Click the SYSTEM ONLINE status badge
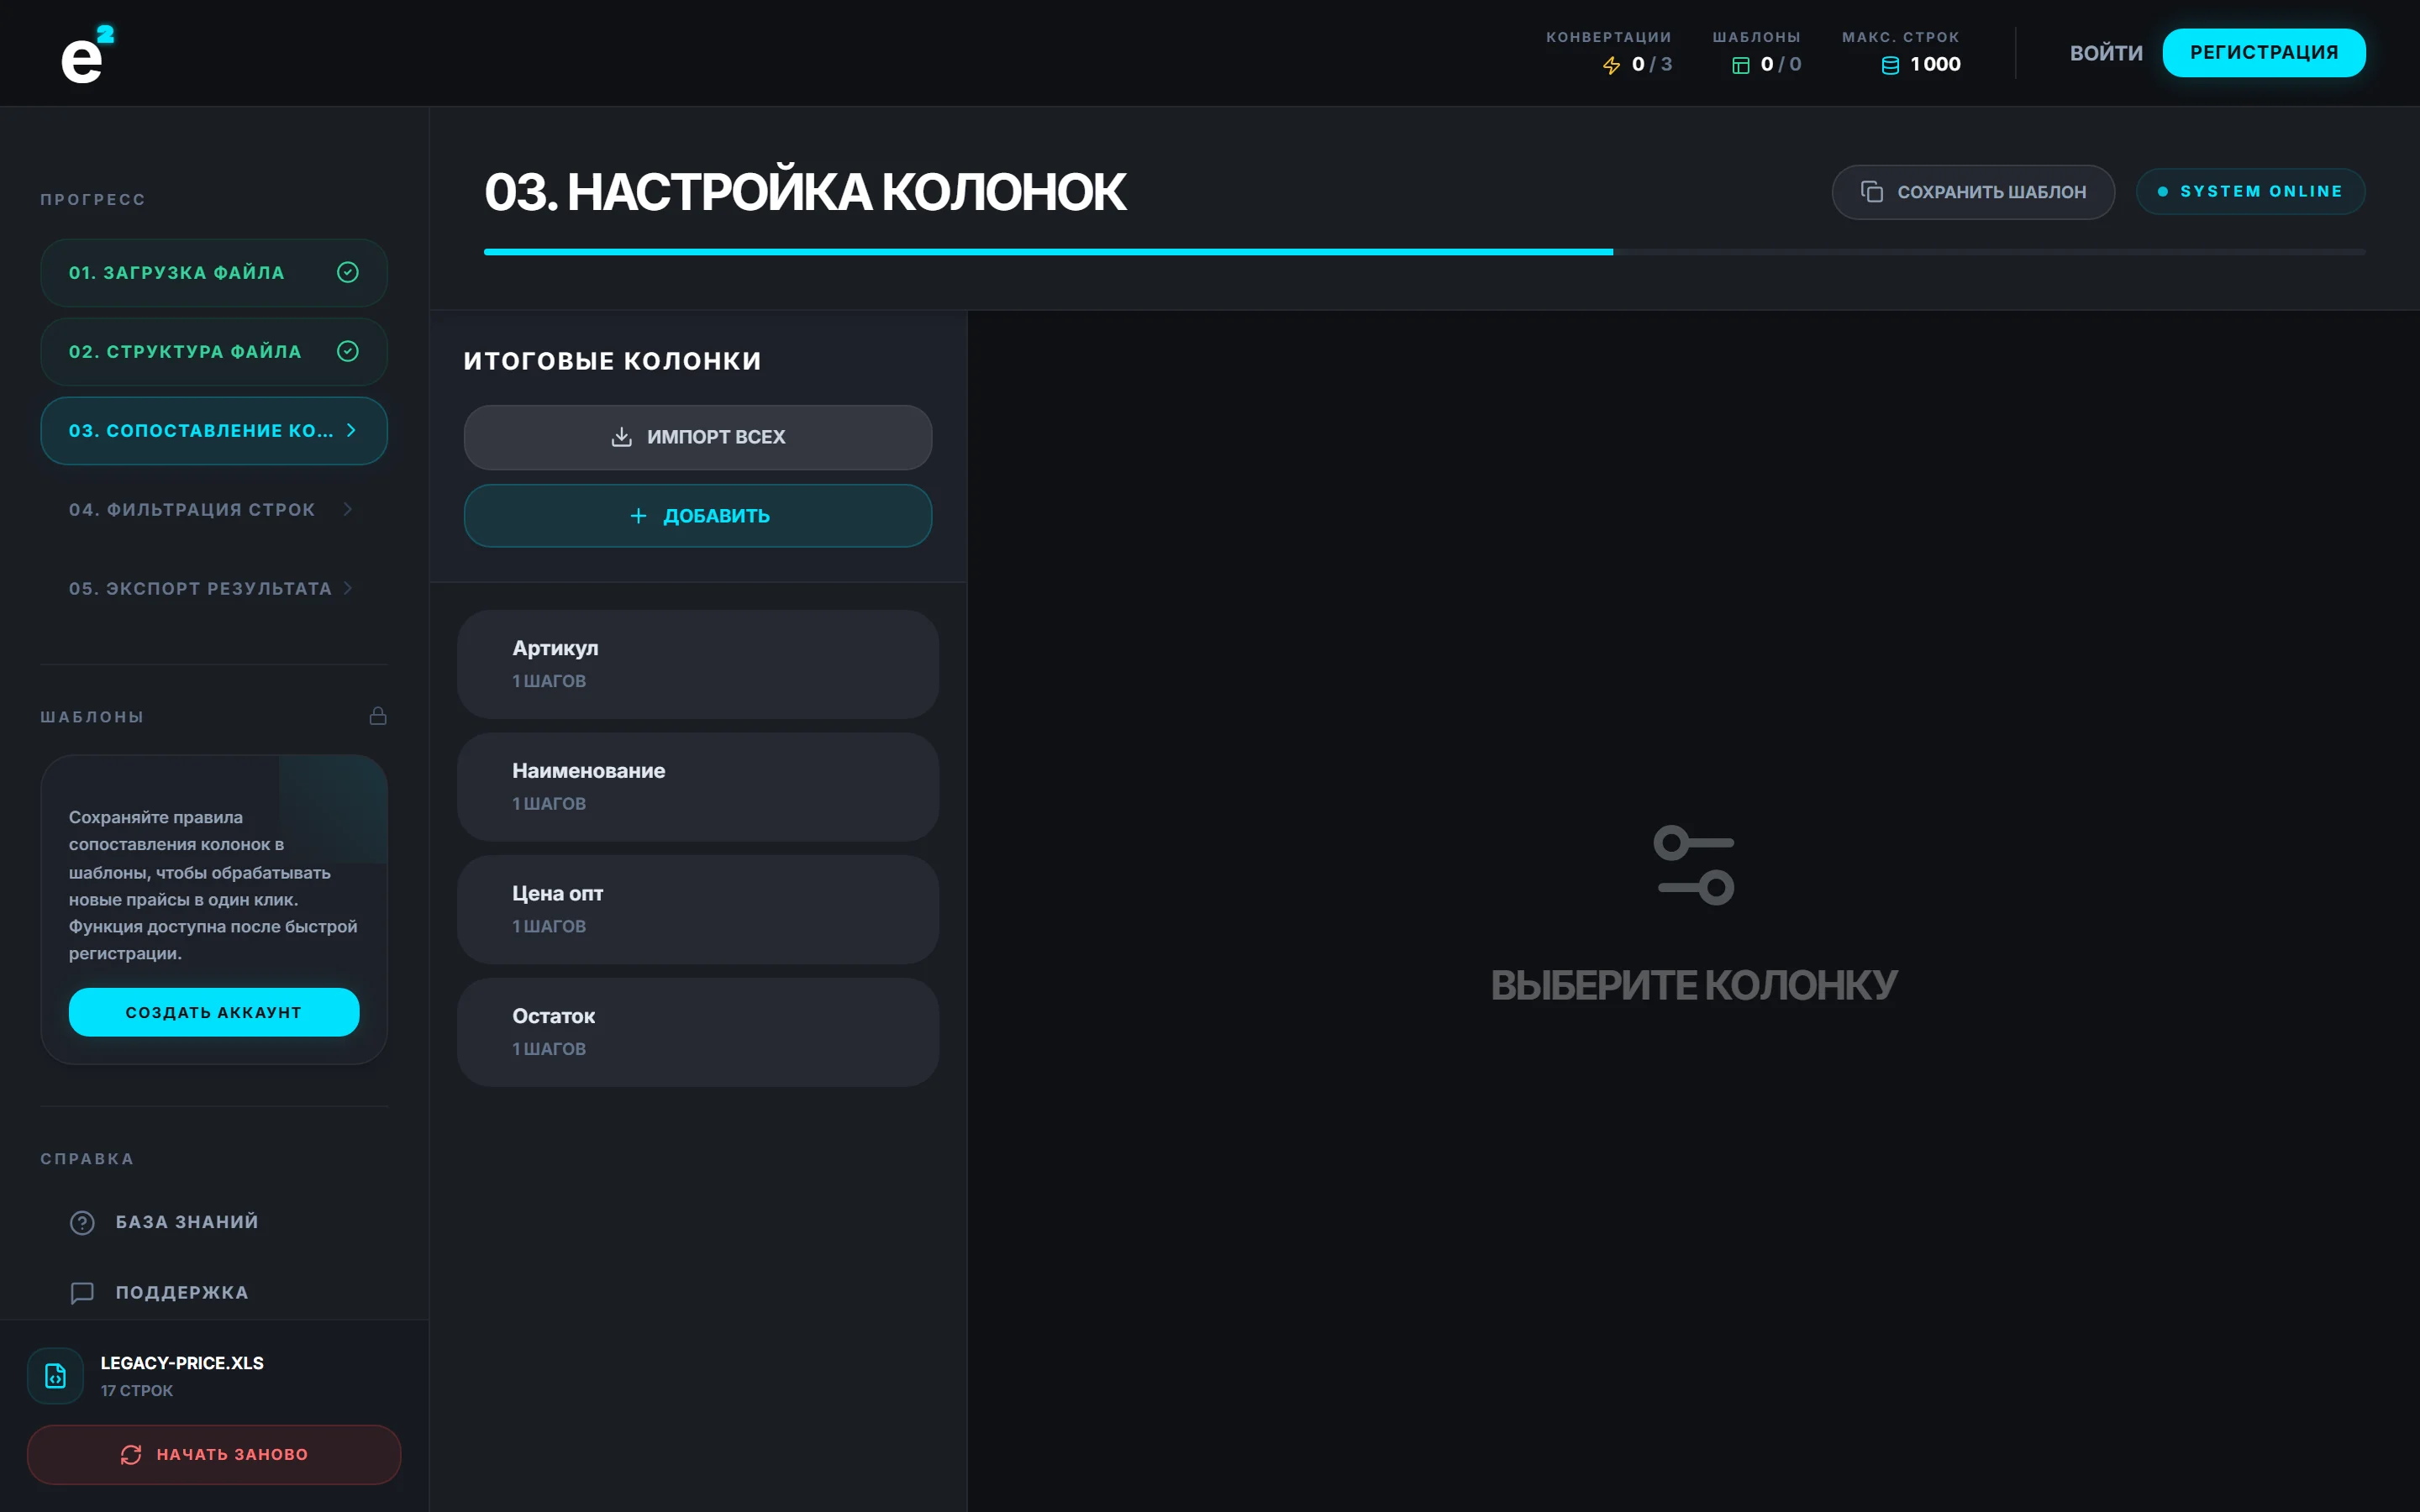Image resolution: width=2420 pixels, height=1512 pixels. pos(2250,191)
